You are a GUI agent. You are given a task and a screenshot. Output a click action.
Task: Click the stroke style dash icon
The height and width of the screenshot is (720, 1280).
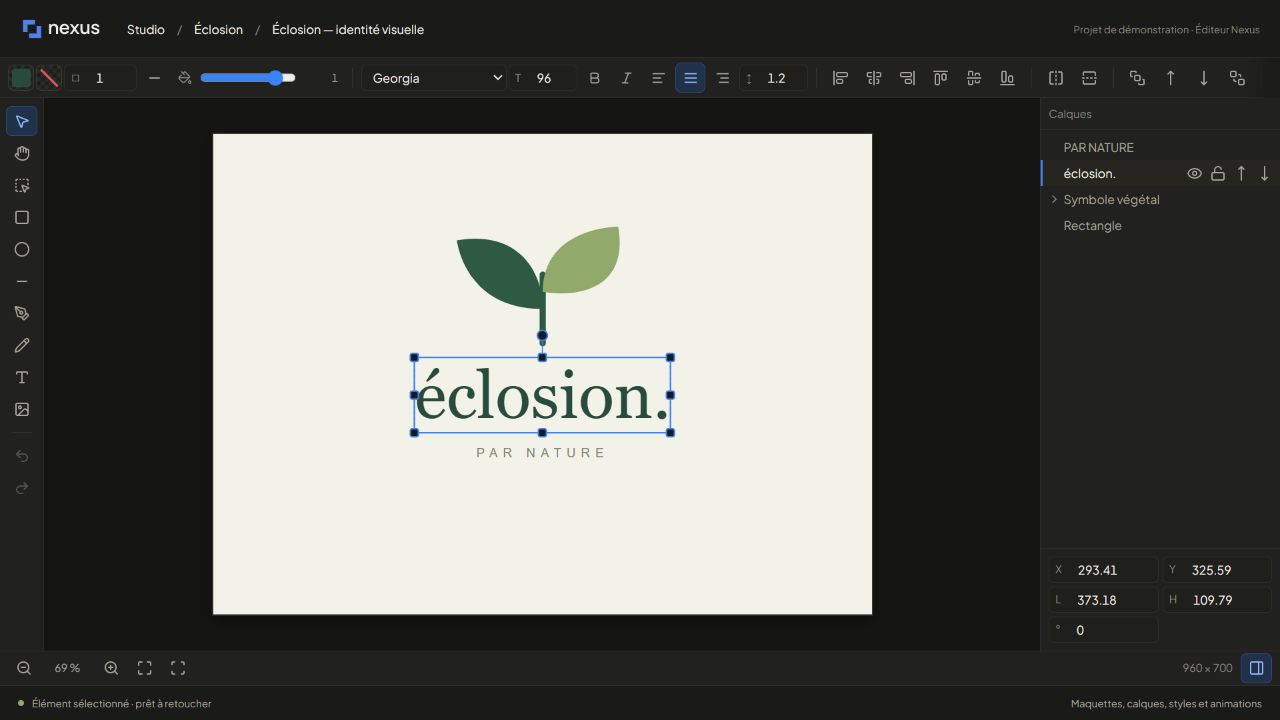154,78
